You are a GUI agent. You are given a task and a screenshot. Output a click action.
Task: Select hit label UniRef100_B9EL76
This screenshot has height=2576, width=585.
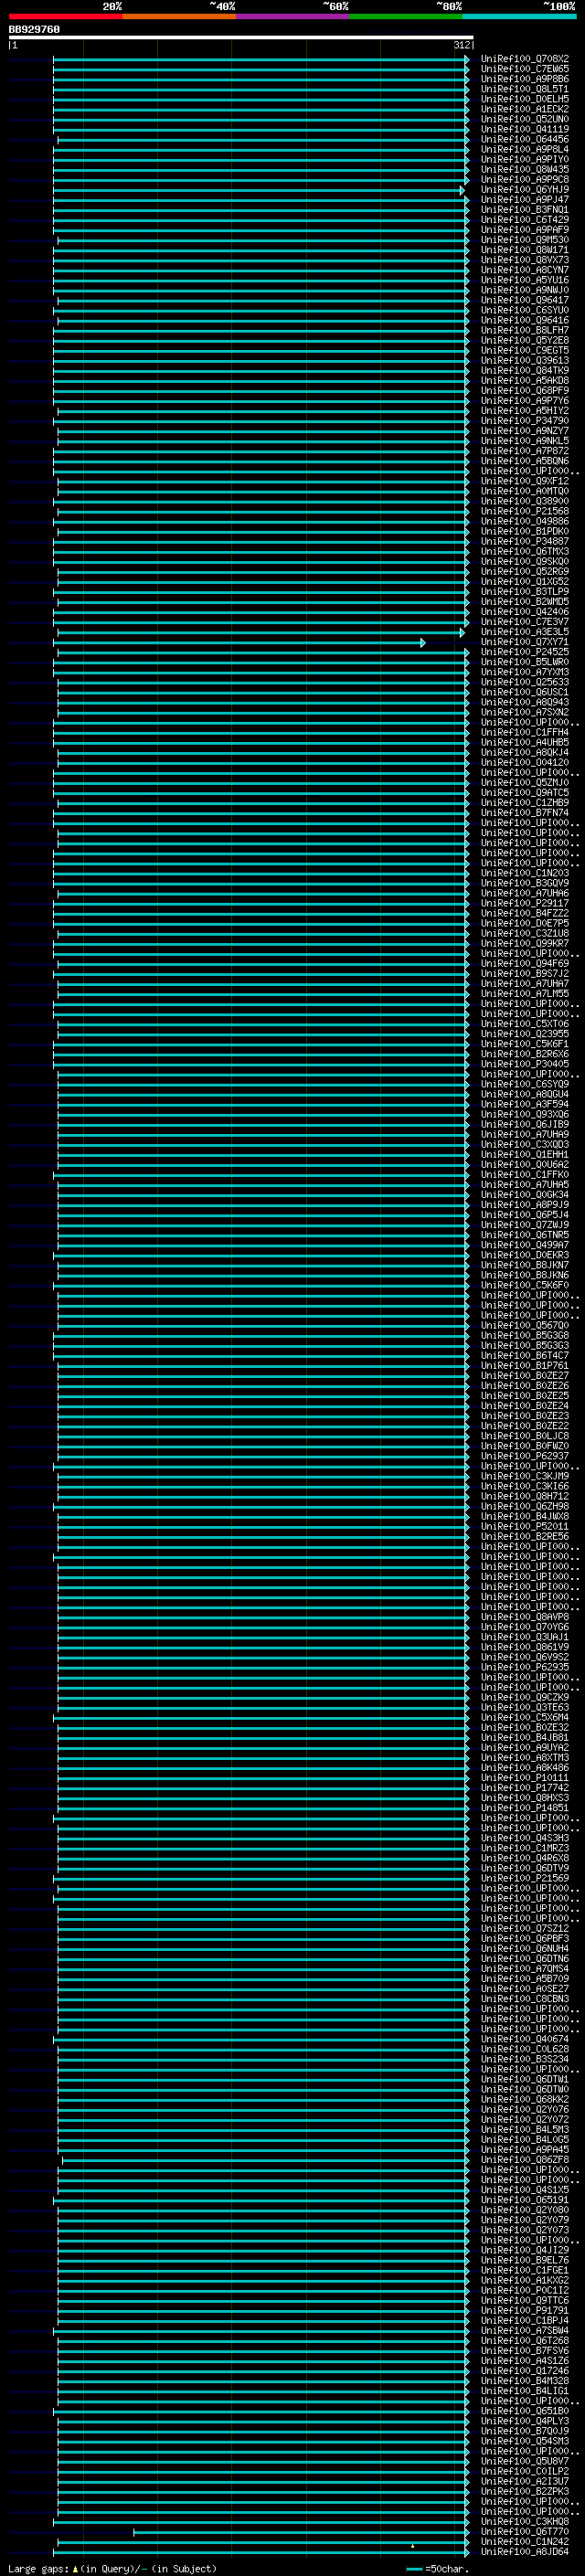tap(525, 2260)
